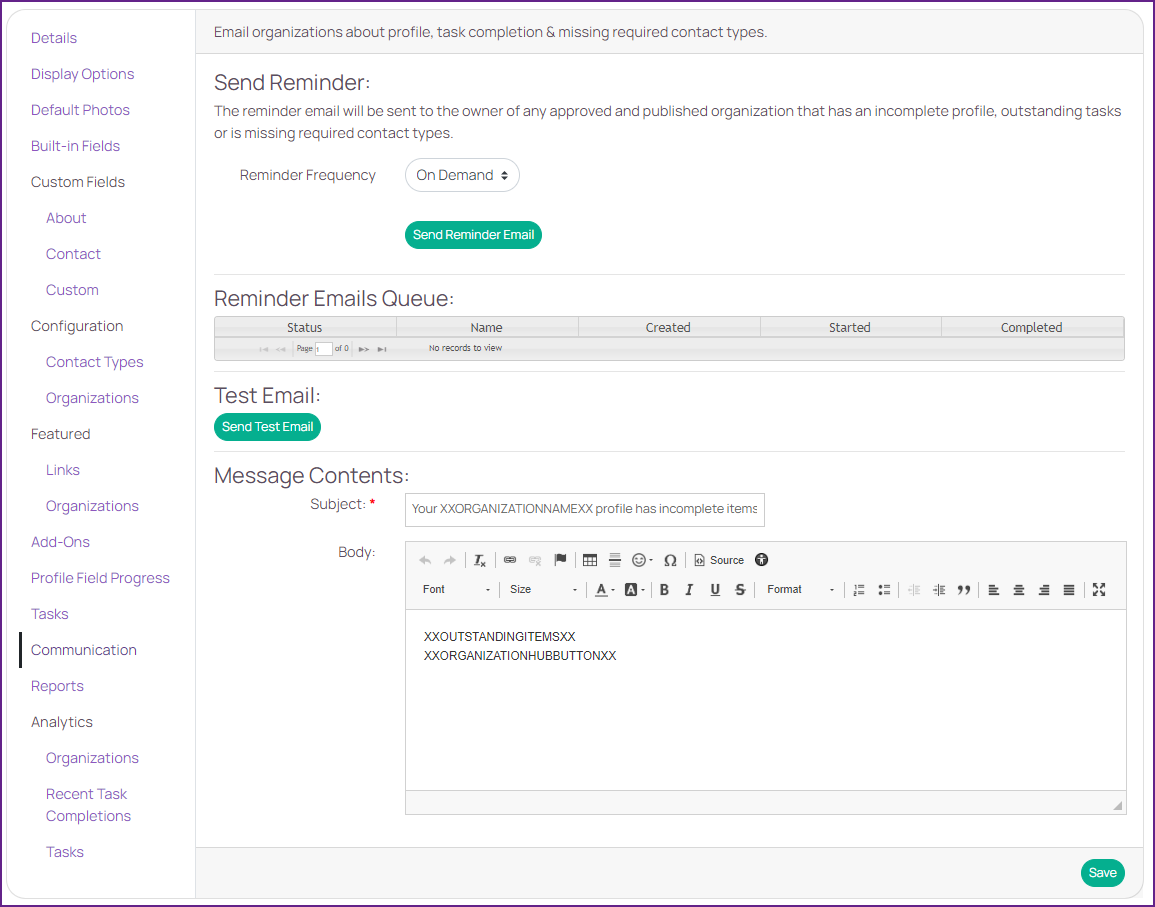1155x907 pixels.
Task: Toggle bold formatting
Action: click(x=664, y=590)
